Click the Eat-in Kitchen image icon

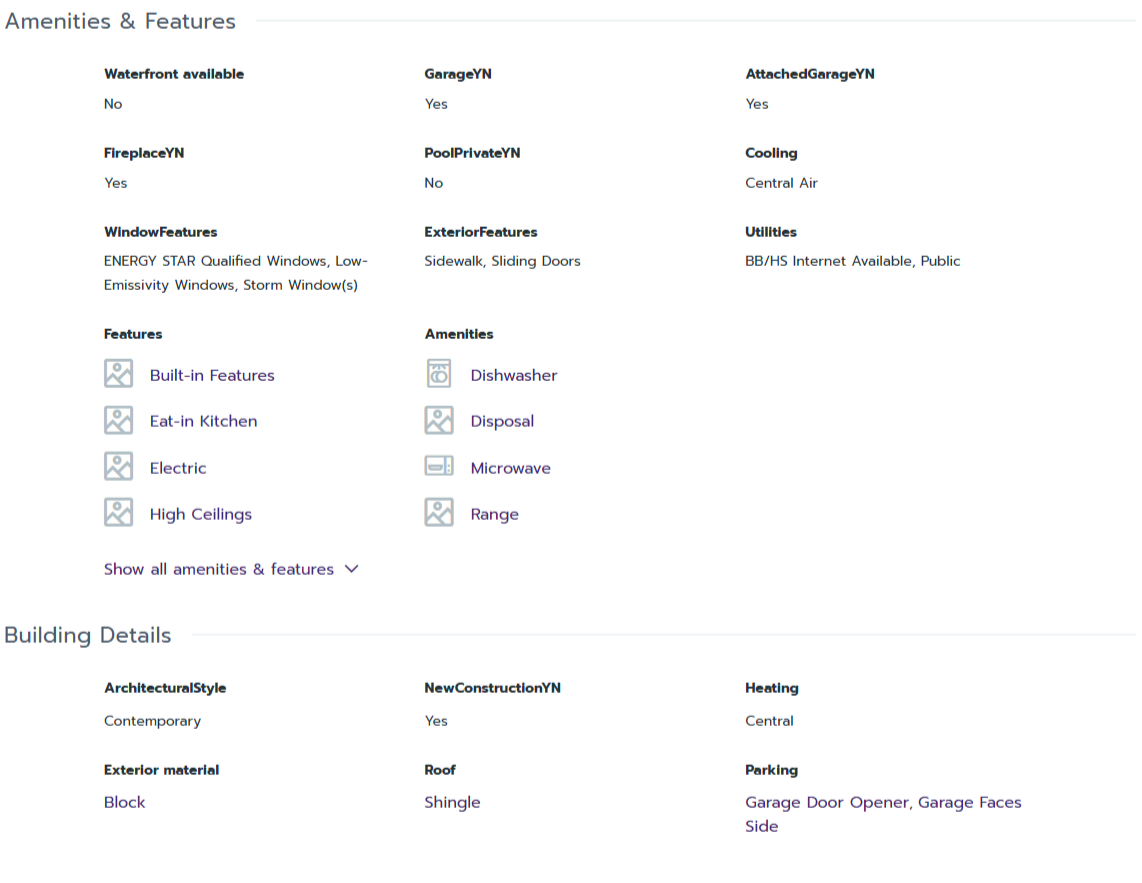[118, 420]
